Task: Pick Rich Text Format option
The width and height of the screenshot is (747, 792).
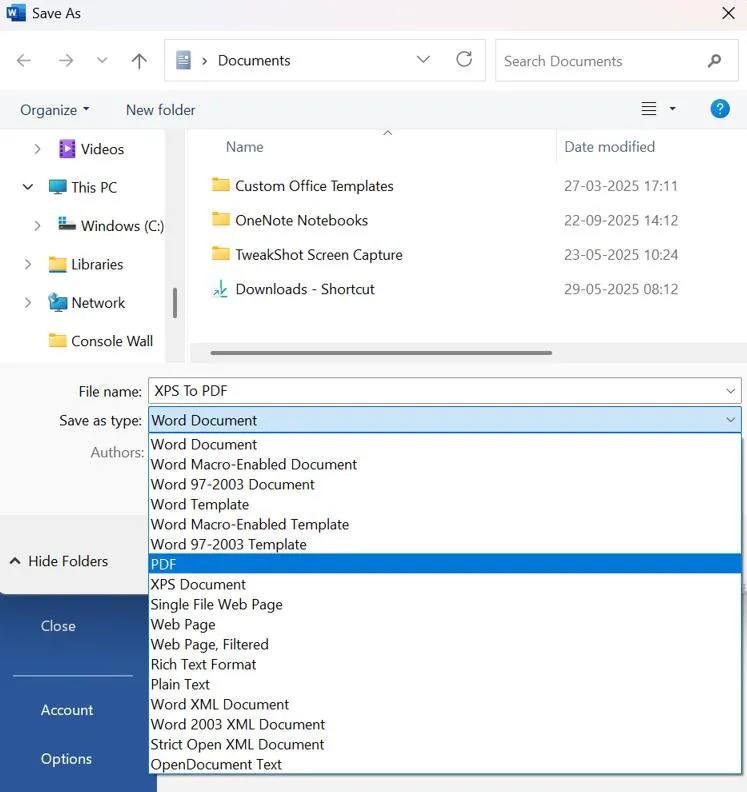Action: (203, 664)
